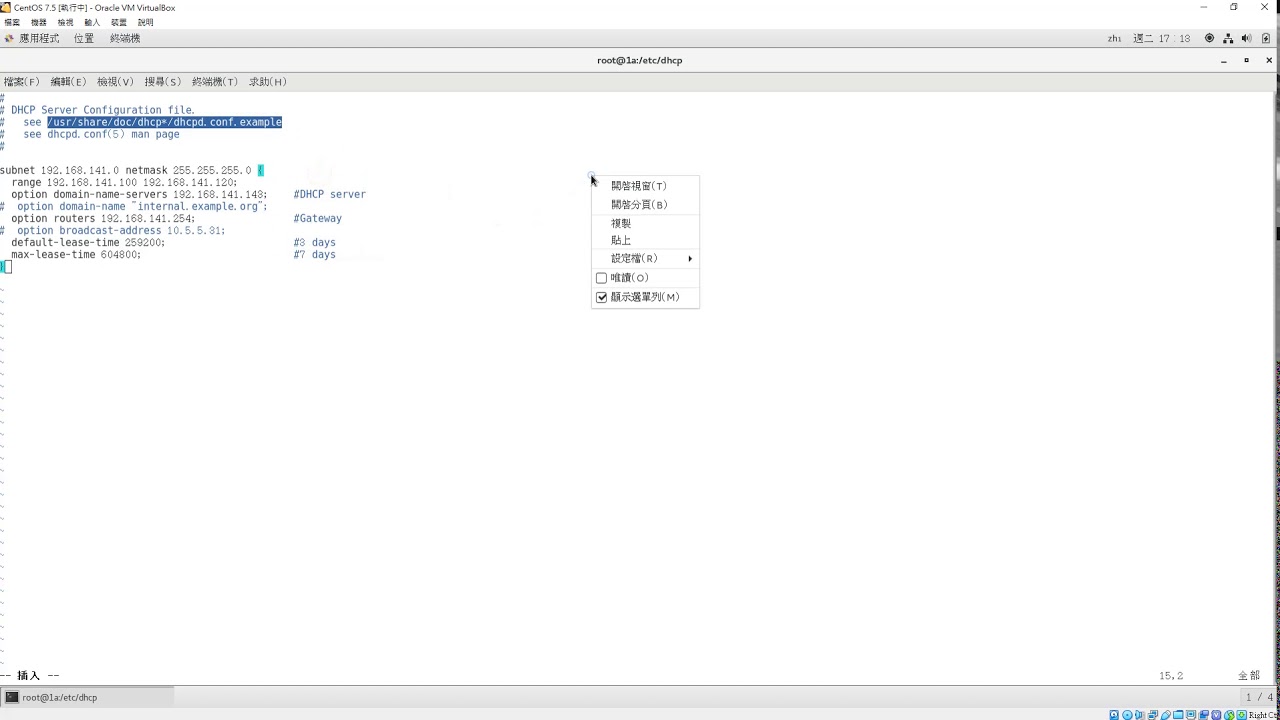This screenshot has height=720, width=1280.
Task: Click the optical drive indicator in VirtualBox status bar
Action: coord(1127,715)
